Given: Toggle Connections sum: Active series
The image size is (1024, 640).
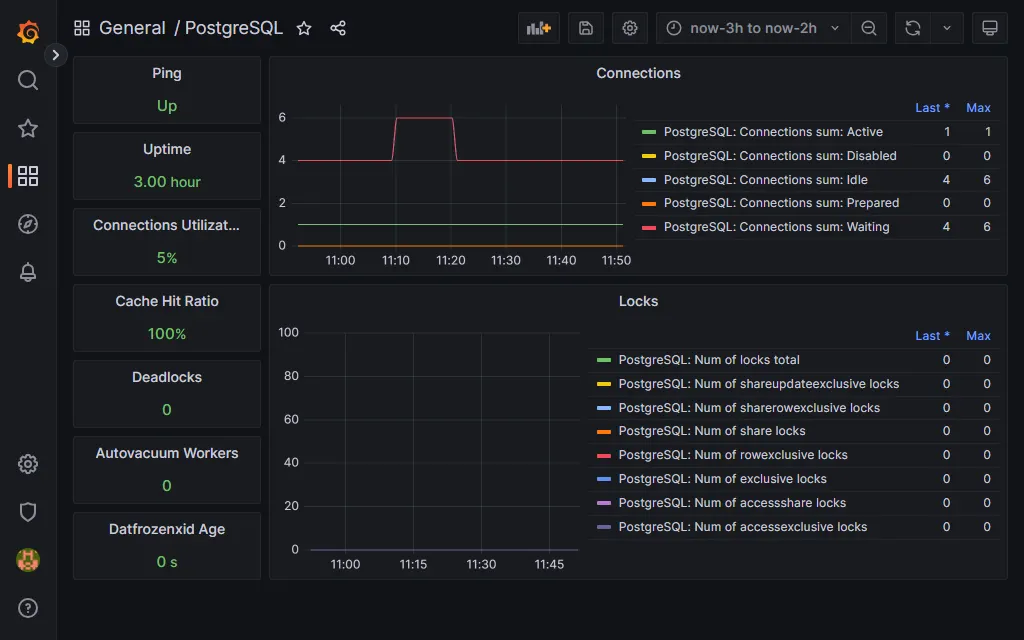Looking at the screenshot, I should 773,132.
